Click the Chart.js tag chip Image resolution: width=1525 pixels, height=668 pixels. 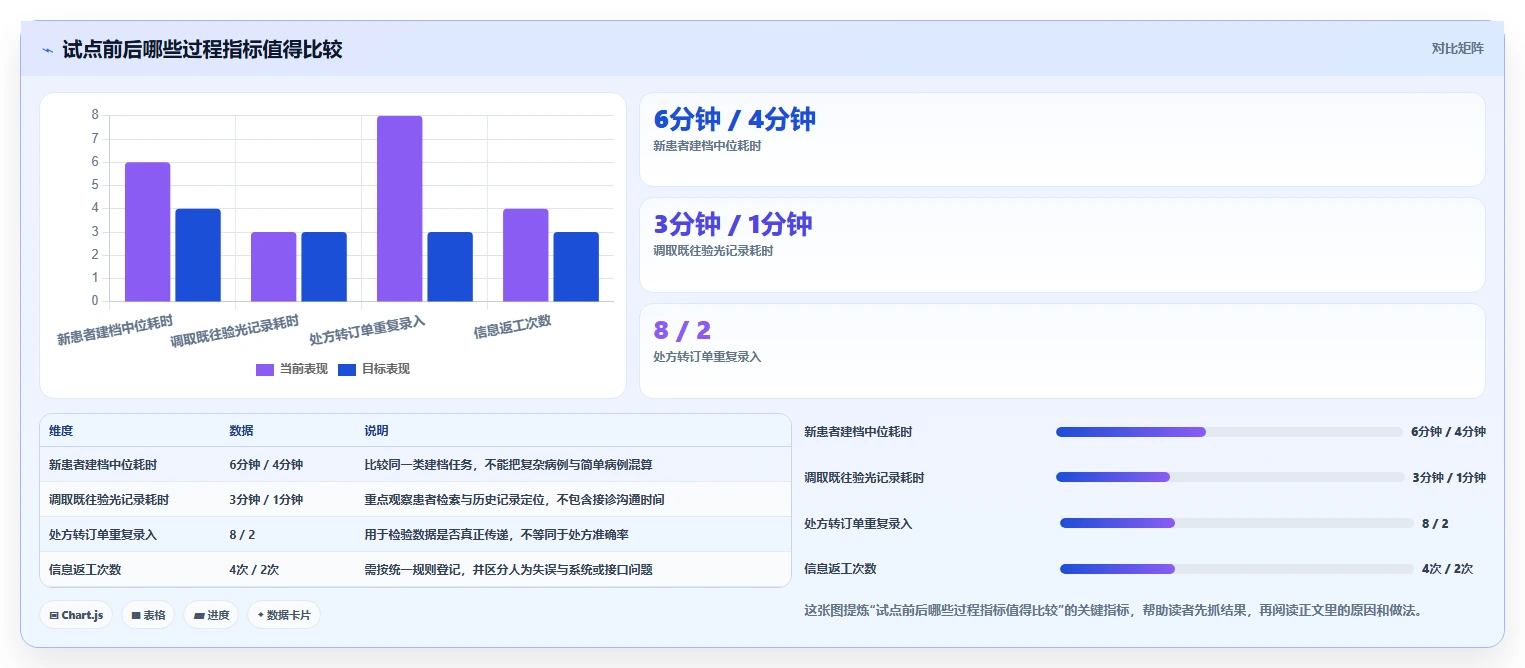tap(76, 615)
